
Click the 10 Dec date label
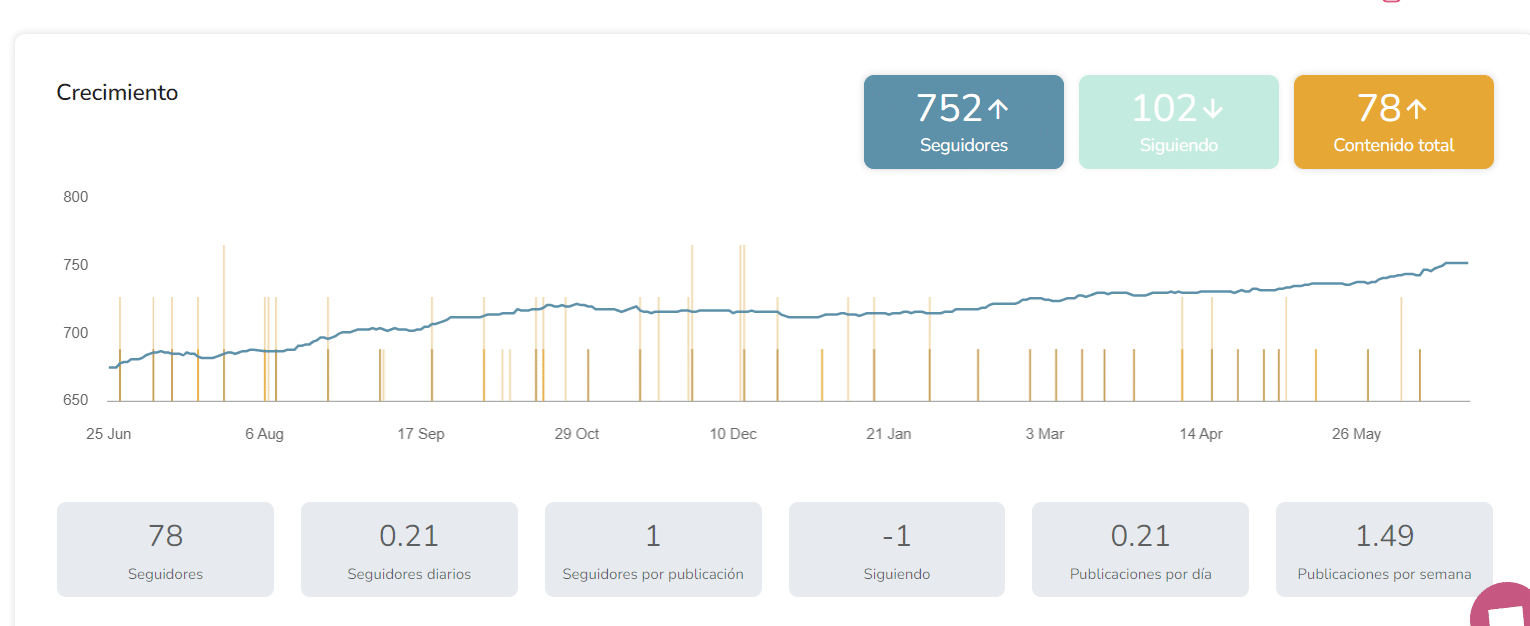pyautogui.click(x=733, y=434)
